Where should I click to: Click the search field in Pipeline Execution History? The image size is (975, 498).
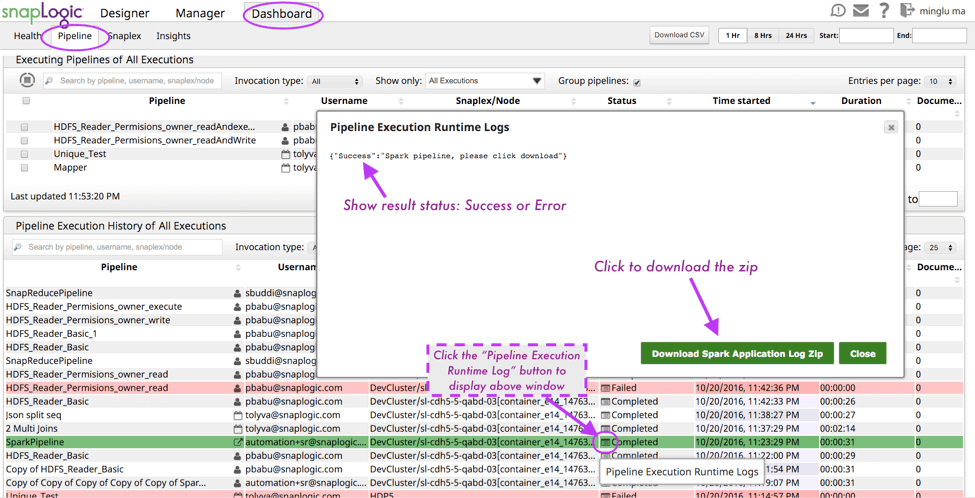pyautogui.click(x=117, y=247)
